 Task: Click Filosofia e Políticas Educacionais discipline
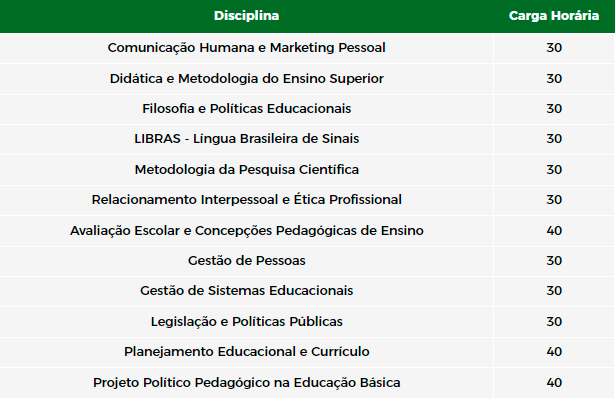246,109
